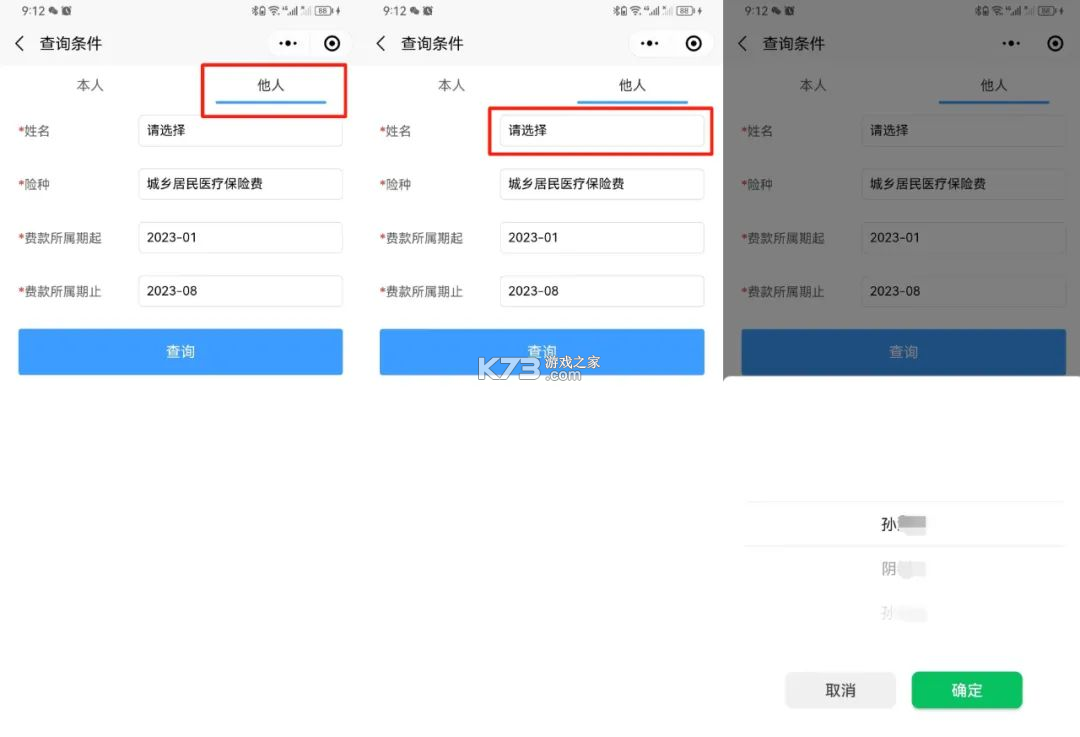Select 孙 from the name picker list
1080x737 pixels.
(x=901, y=523)
